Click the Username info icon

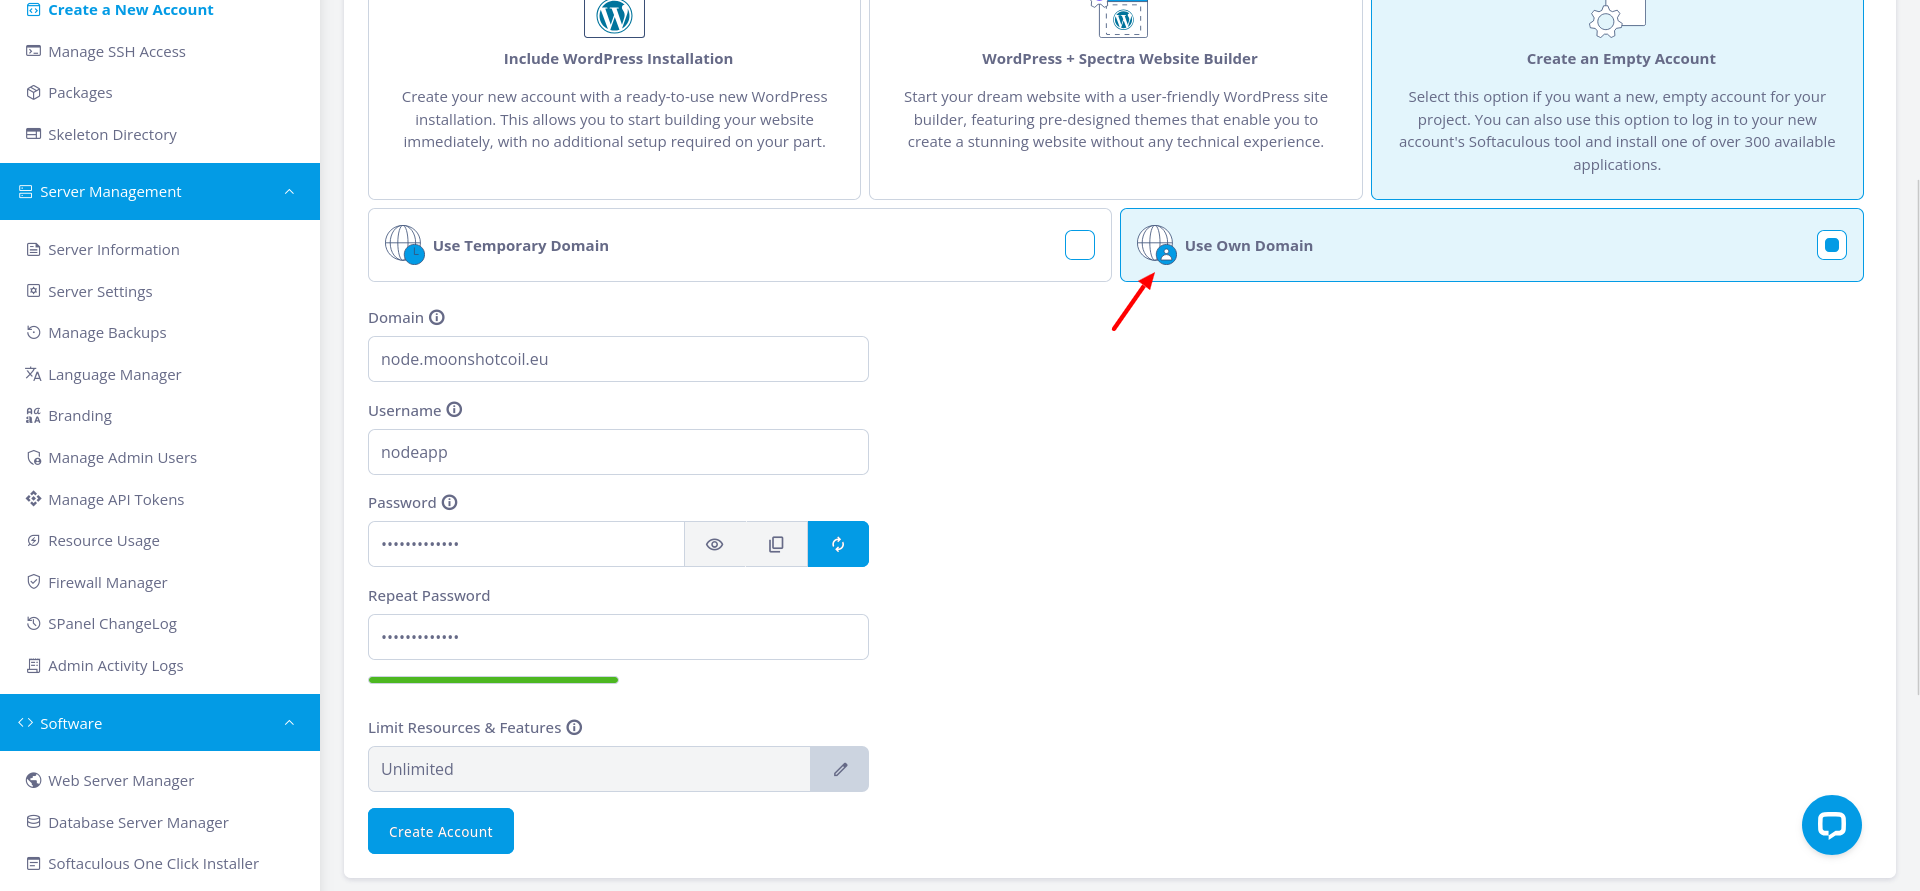(454, 410)
